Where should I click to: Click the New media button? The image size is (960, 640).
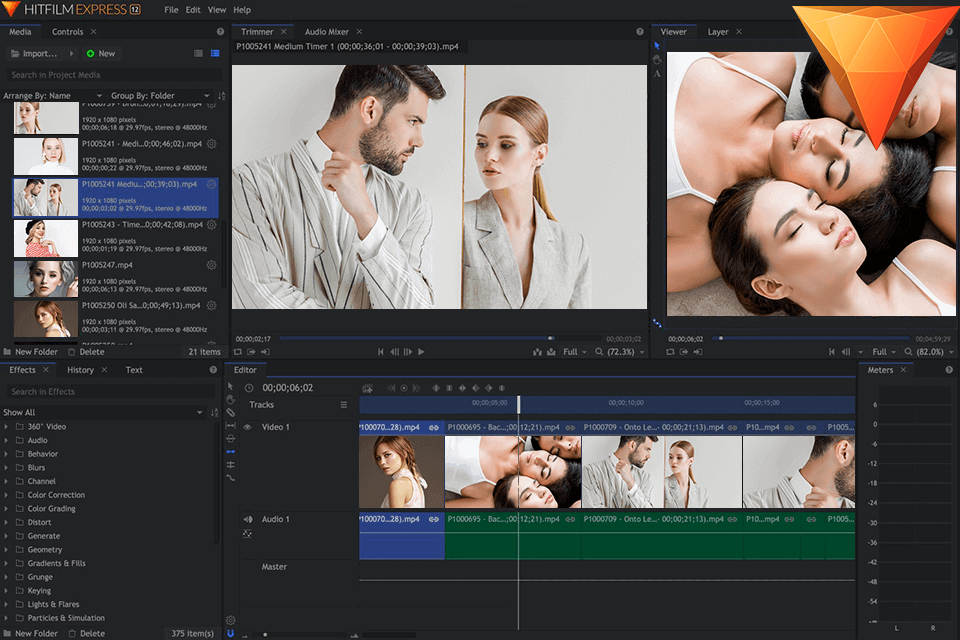pyautogui.click(x=101, y=54)
